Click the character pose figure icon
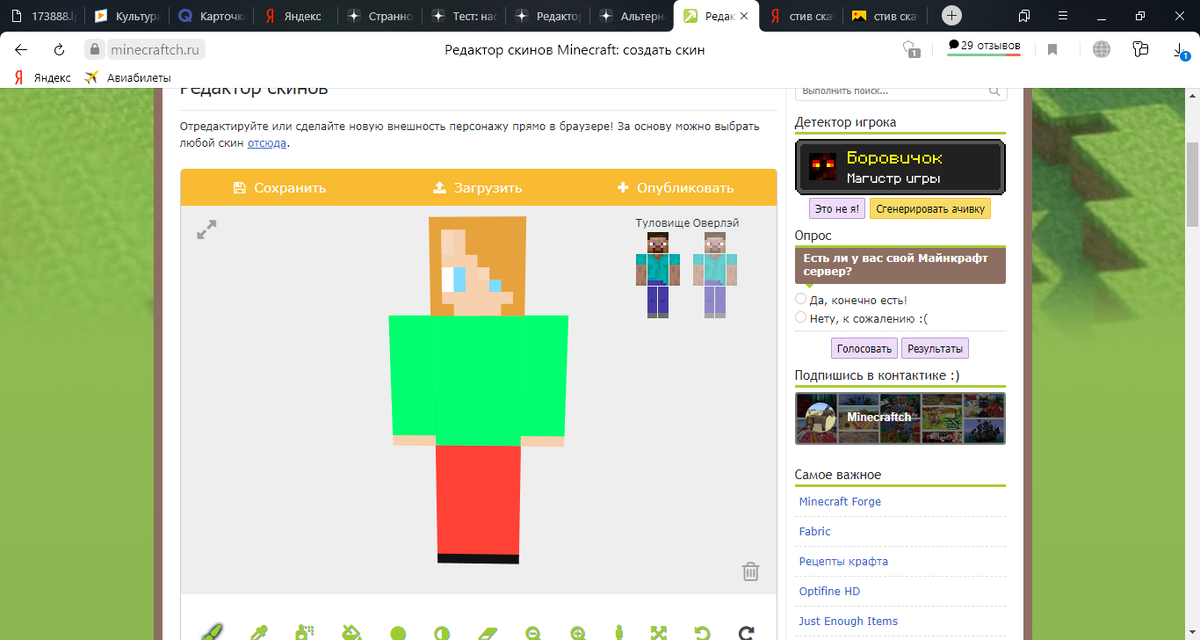 (x=619, y=632)
